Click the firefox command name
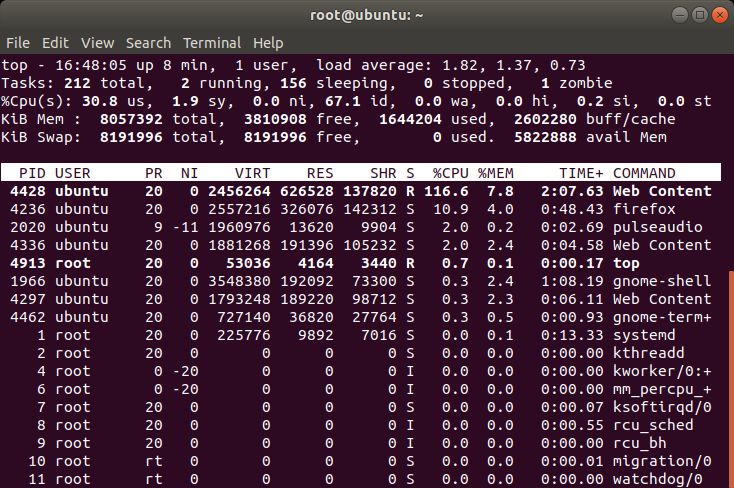The width and height of the screenshot is (734, 488). [x=644, y=209]
